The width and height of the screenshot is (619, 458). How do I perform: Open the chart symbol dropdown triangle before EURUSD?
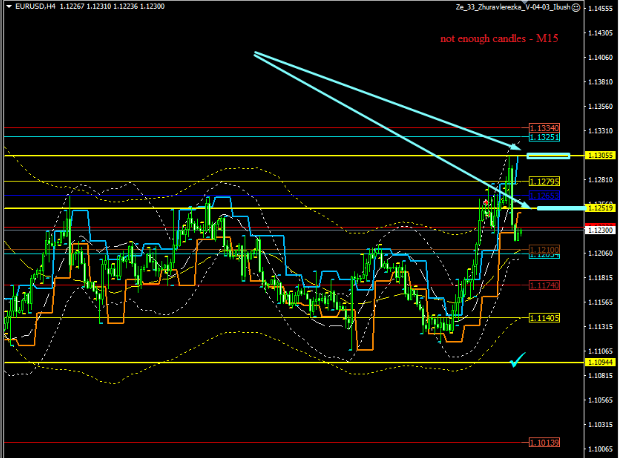pos(6,8)
